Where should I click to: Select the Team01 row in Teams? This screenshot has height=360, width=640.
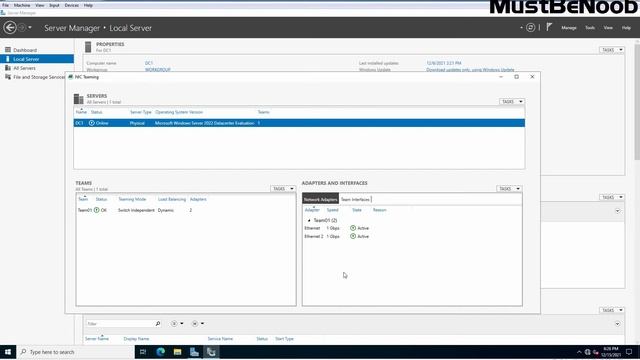[x=186, y=210]
